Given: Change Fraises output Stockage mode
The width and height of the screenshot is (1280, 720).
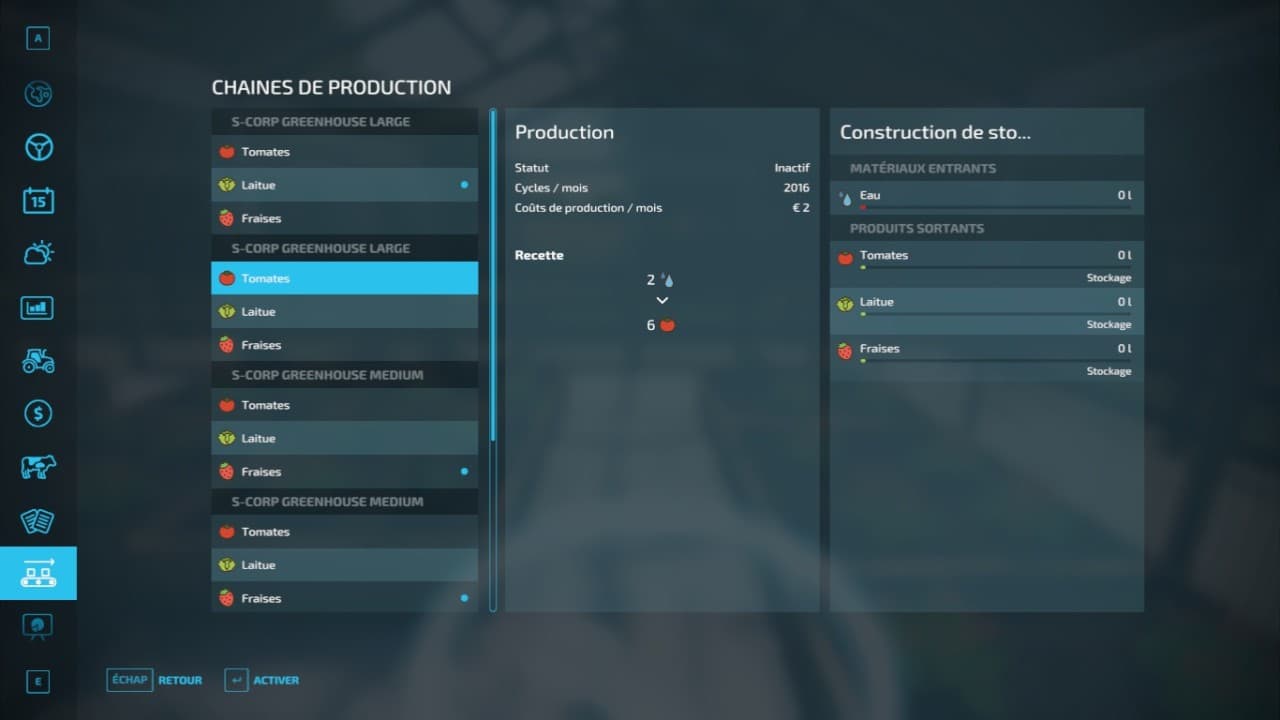Looking at the screenshot, I should (x=1109, y=371).
